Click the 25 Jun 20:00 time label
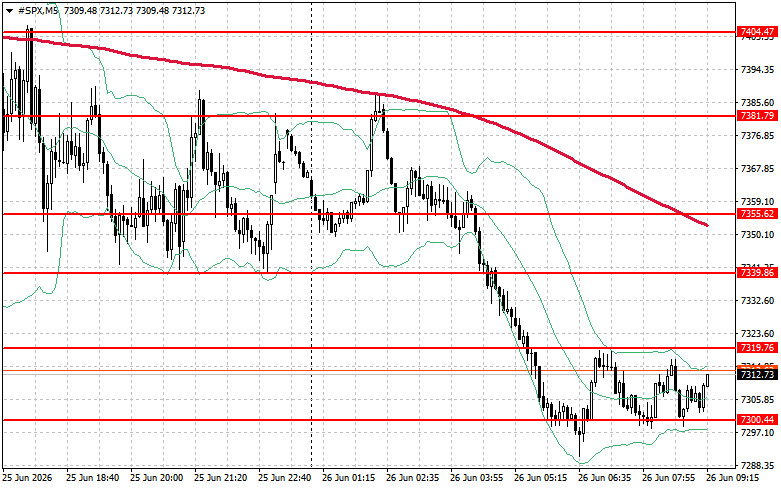The height and width of the screenshot is (489, 781). point(156,478)
